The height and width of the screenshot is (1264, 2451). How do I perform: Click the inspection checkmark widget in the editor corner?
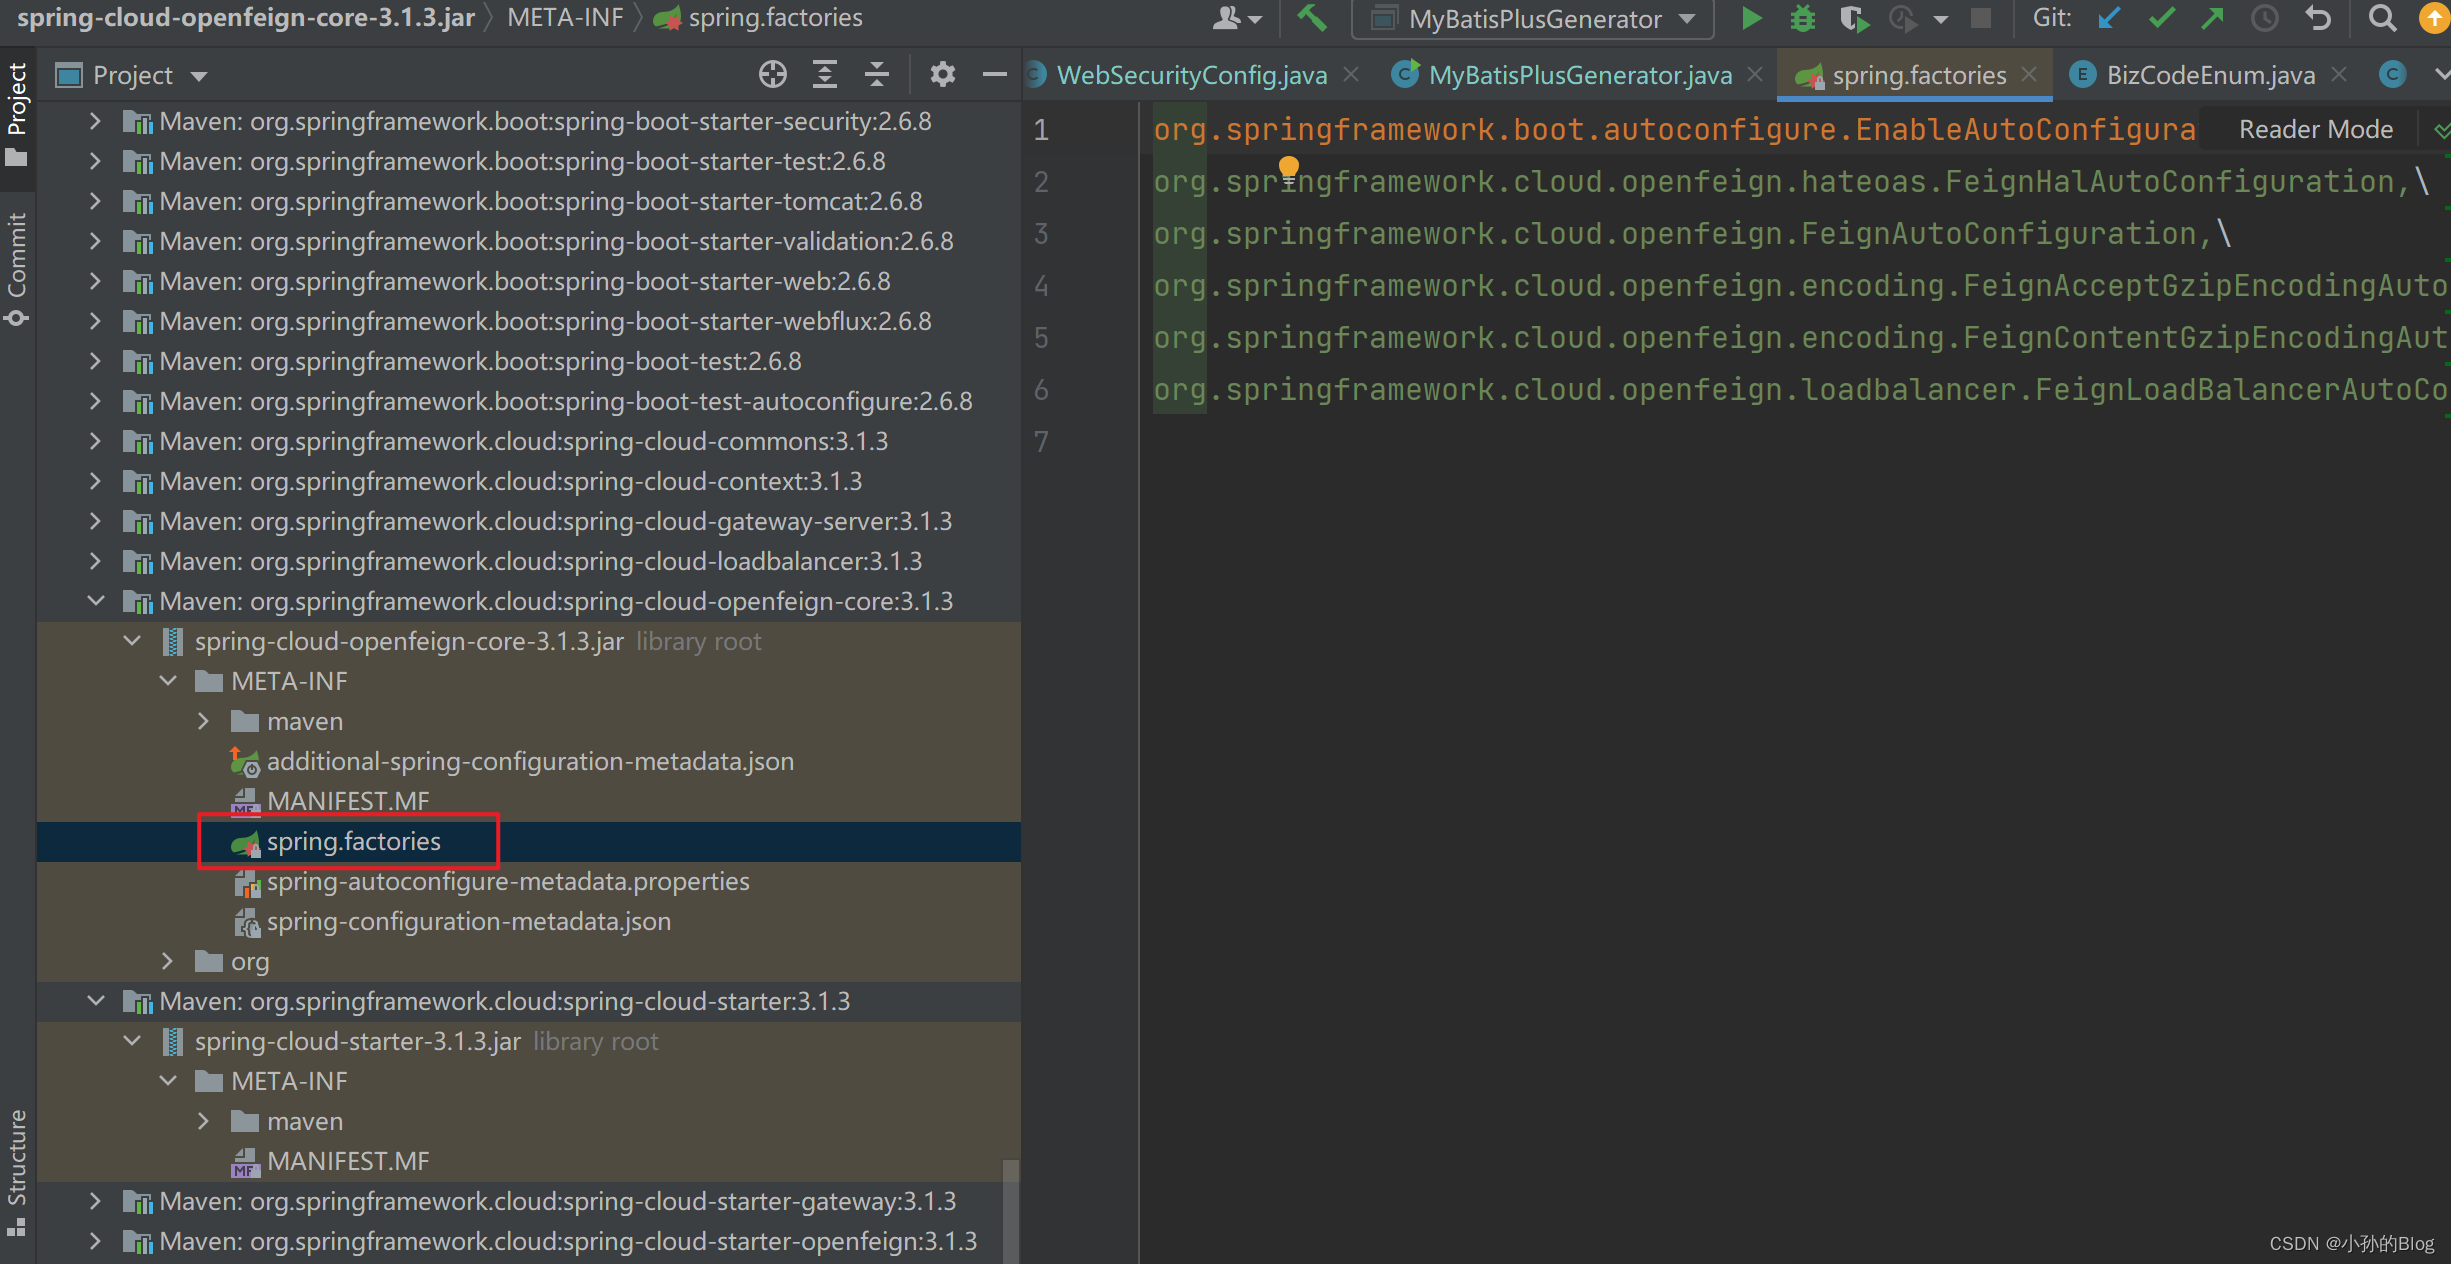click(2441, 129)
